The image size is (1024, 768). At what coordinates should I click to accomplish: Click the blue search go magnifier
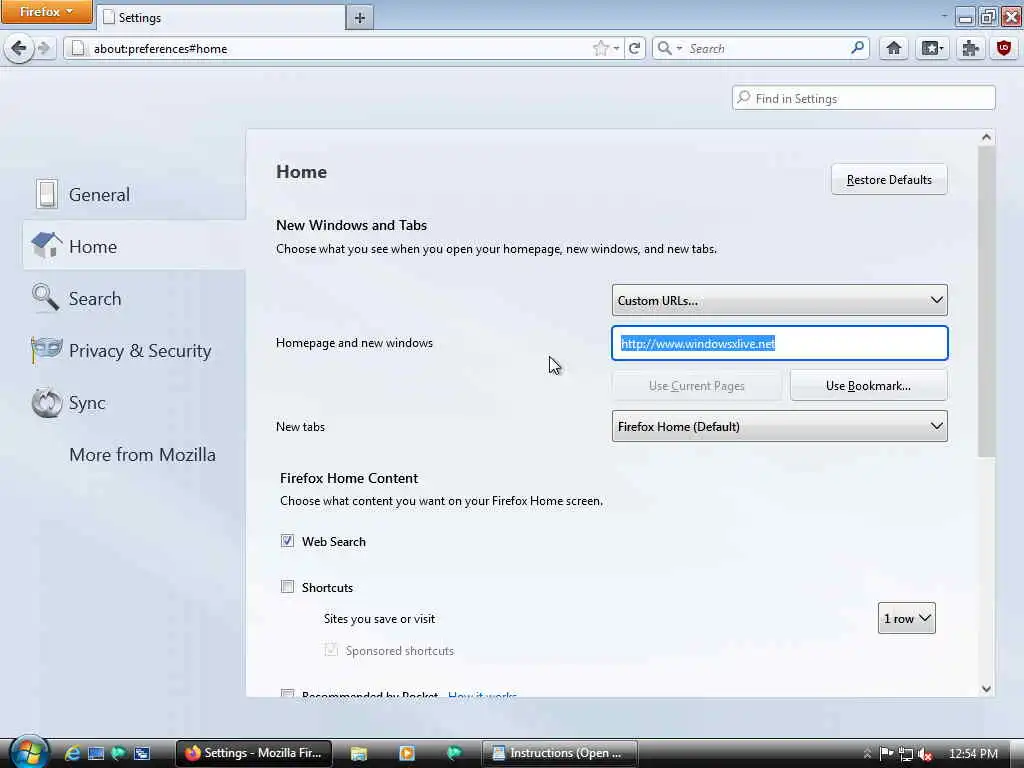tap(857, 48)
